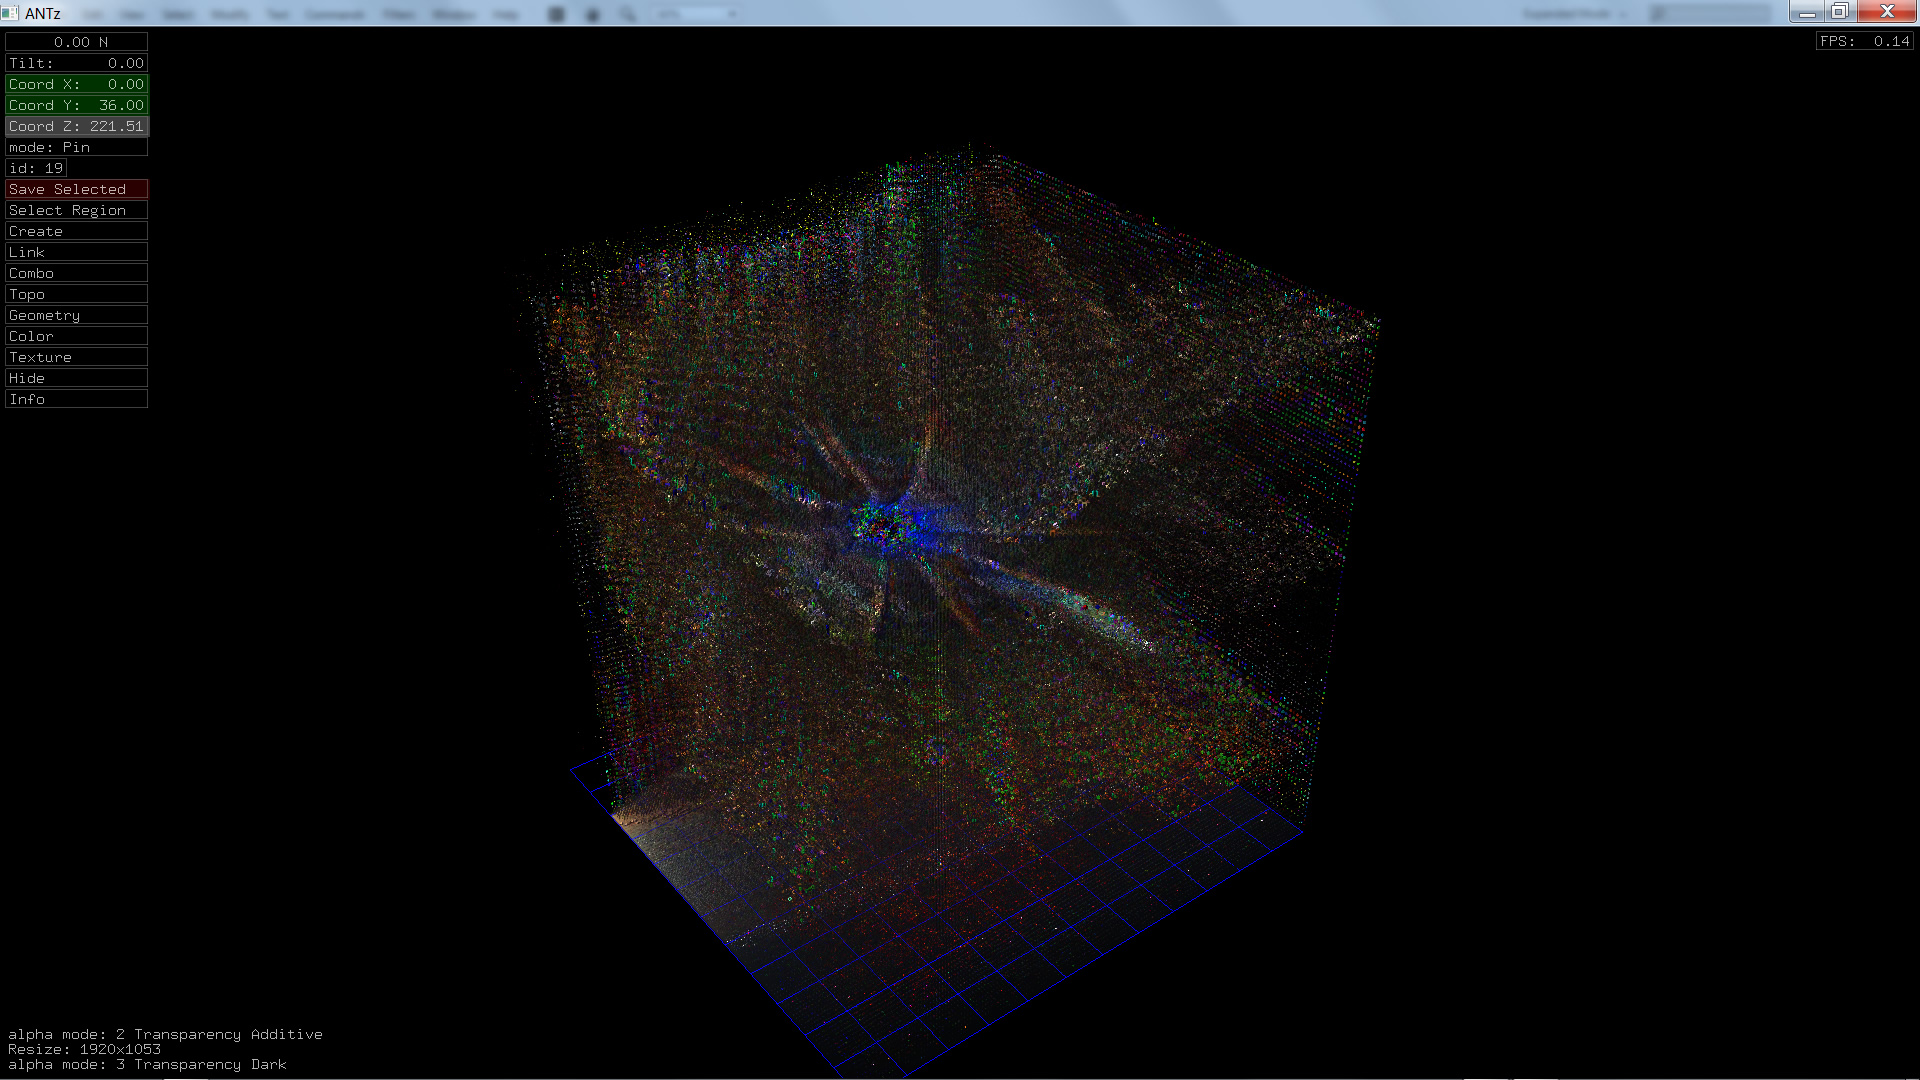Expand the Topo option
Image resolution: width=1920 pixels, height=1080 pixels.
(76, 294)
